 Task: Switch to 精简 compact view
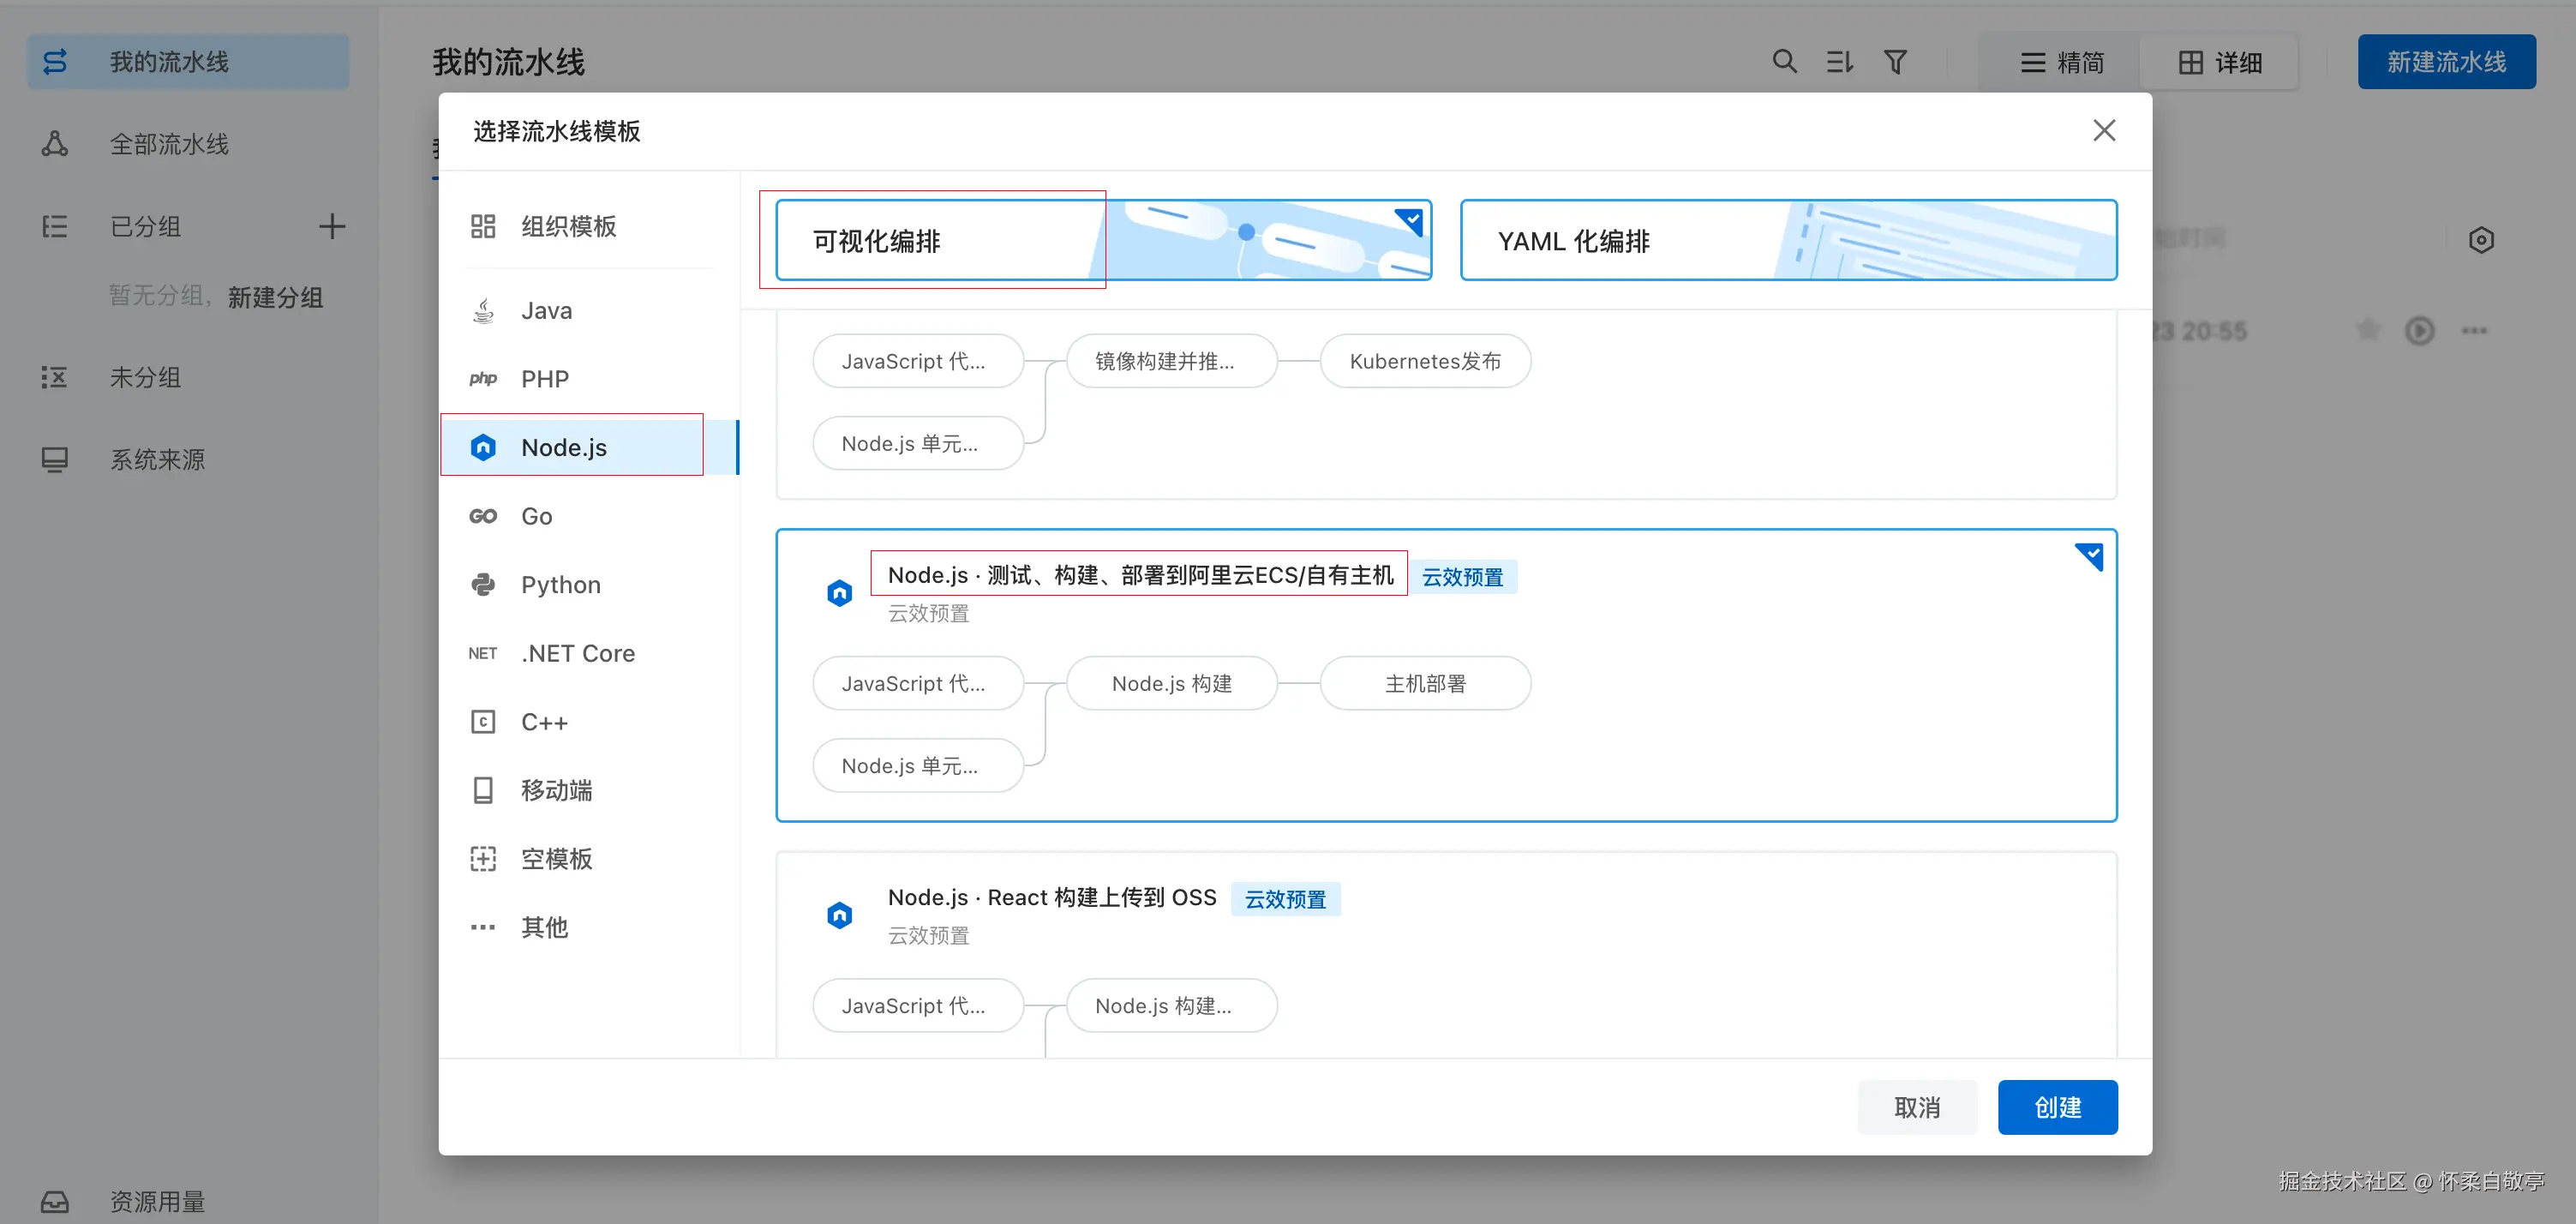click(x=2062, y=62)
